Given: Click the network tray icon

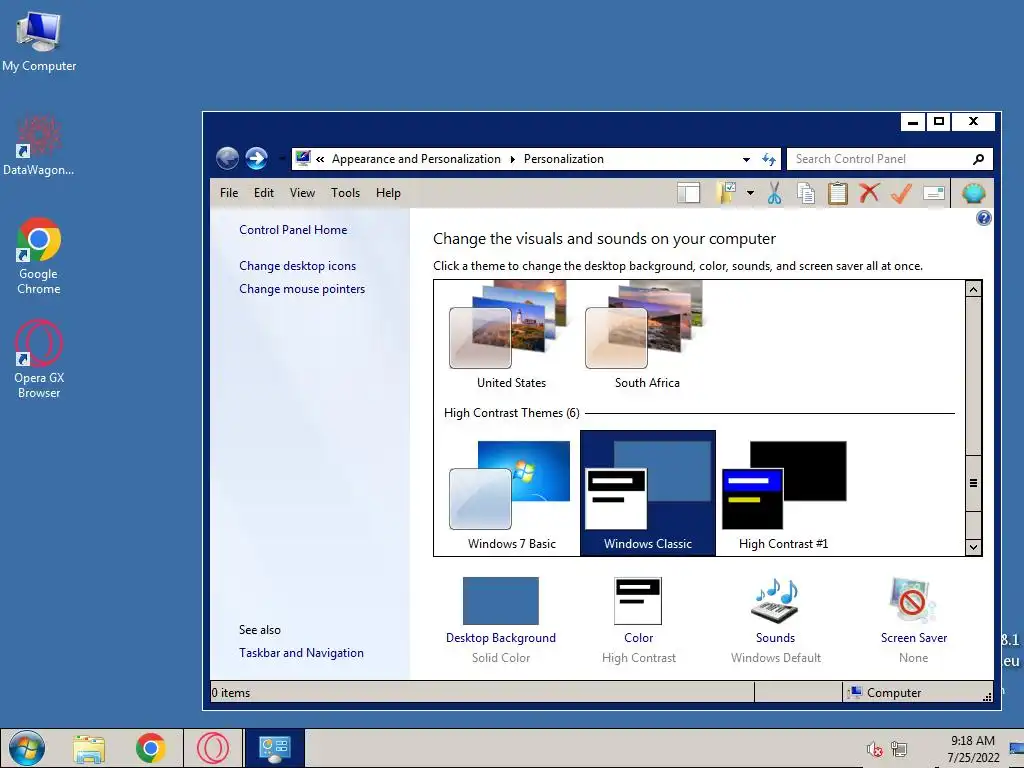Looking at the screenshot, I should coord(899,749).
